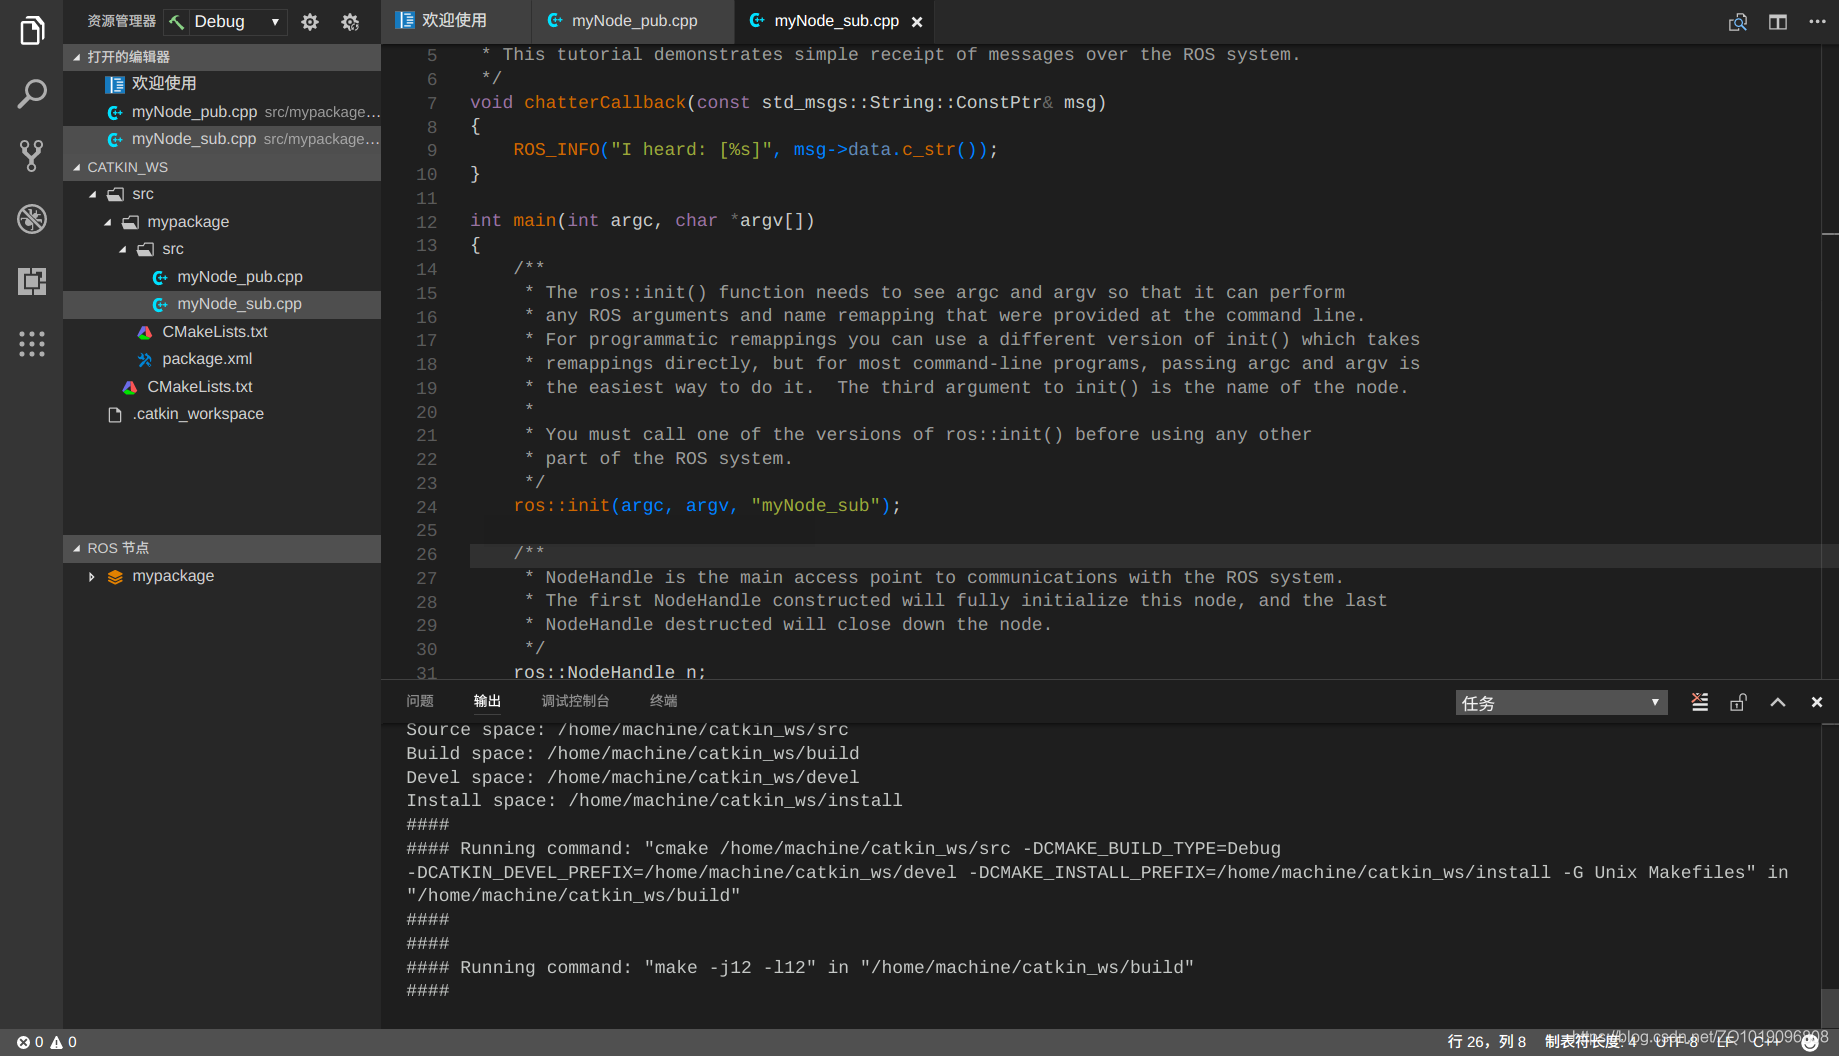The height and width of the screenshot is (1056, 1839).
Task: Open the welcome entry in open editors list
Action: click(222, 84)
